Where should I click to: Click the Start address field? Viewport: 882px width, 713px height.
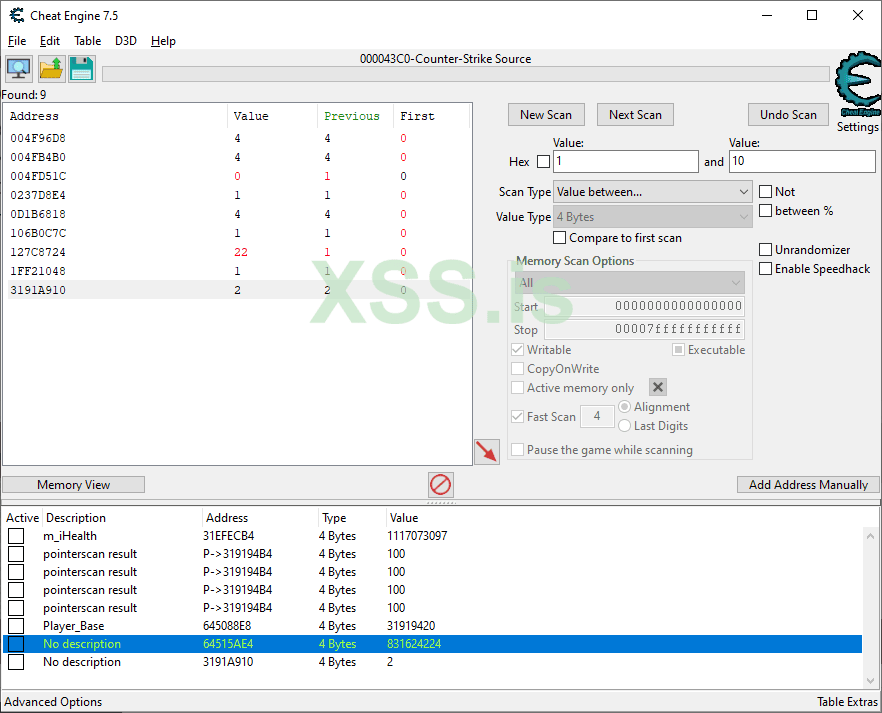(x=645, y=306)
